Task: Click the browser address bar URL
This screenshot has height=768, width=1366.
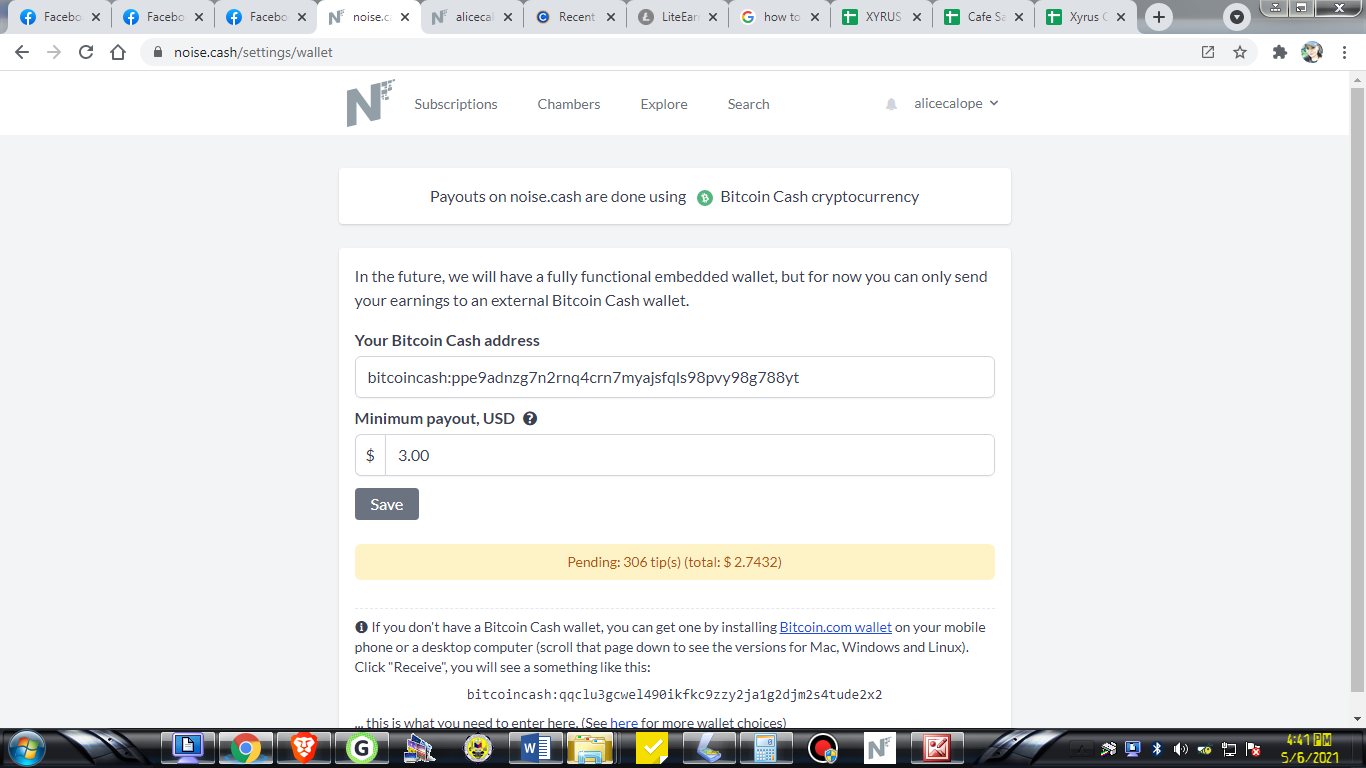Action: pos(253,52)
